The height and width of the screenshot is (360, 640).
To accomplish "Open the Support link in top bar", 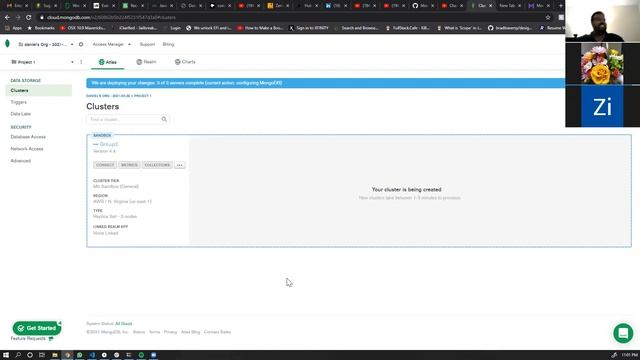I will 147,44.
